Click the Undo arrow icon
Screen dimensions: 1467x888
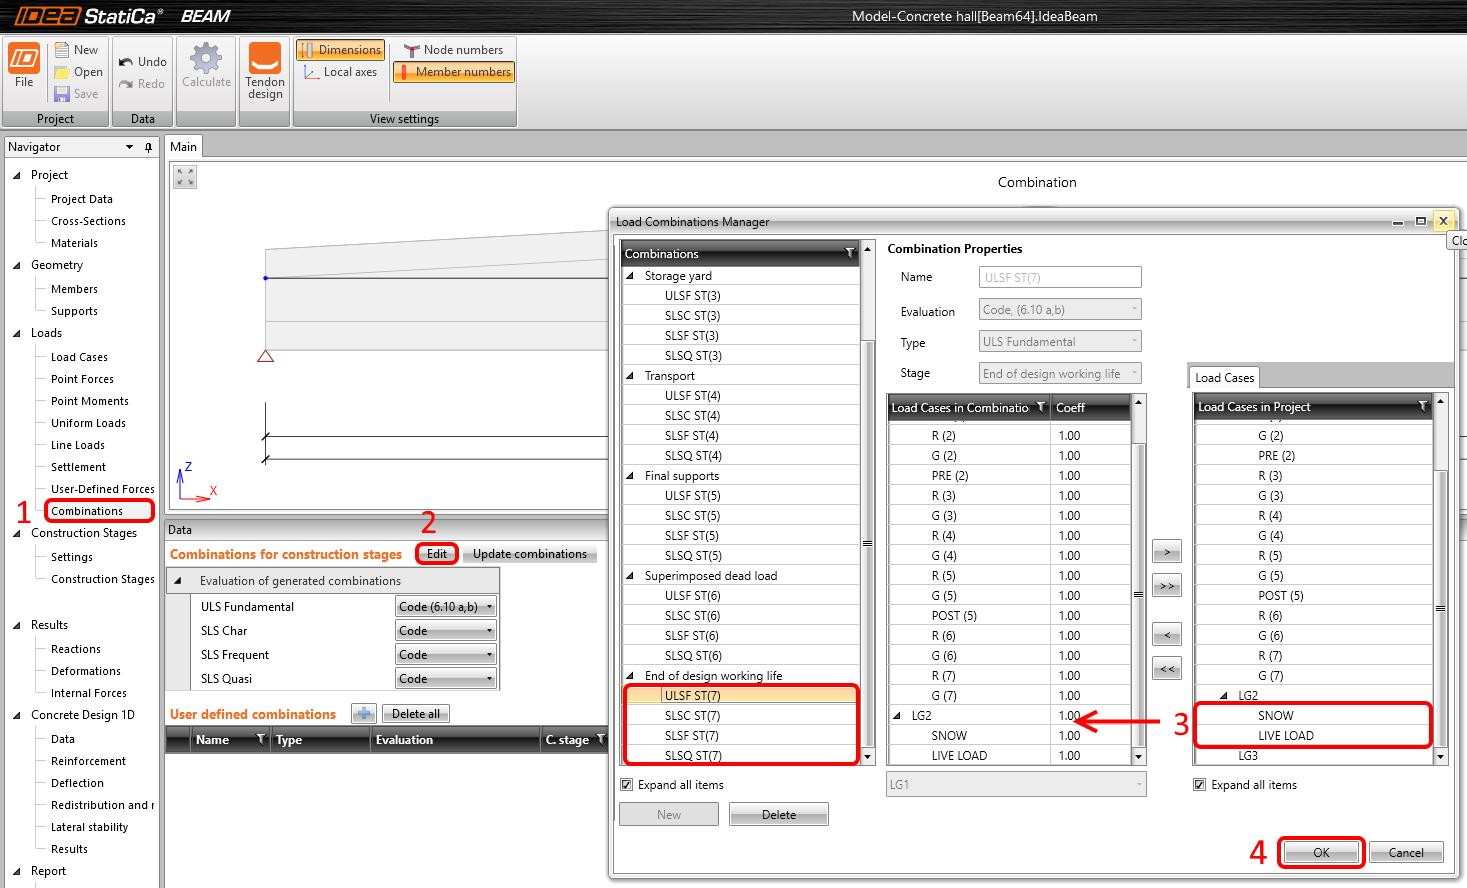126,62
